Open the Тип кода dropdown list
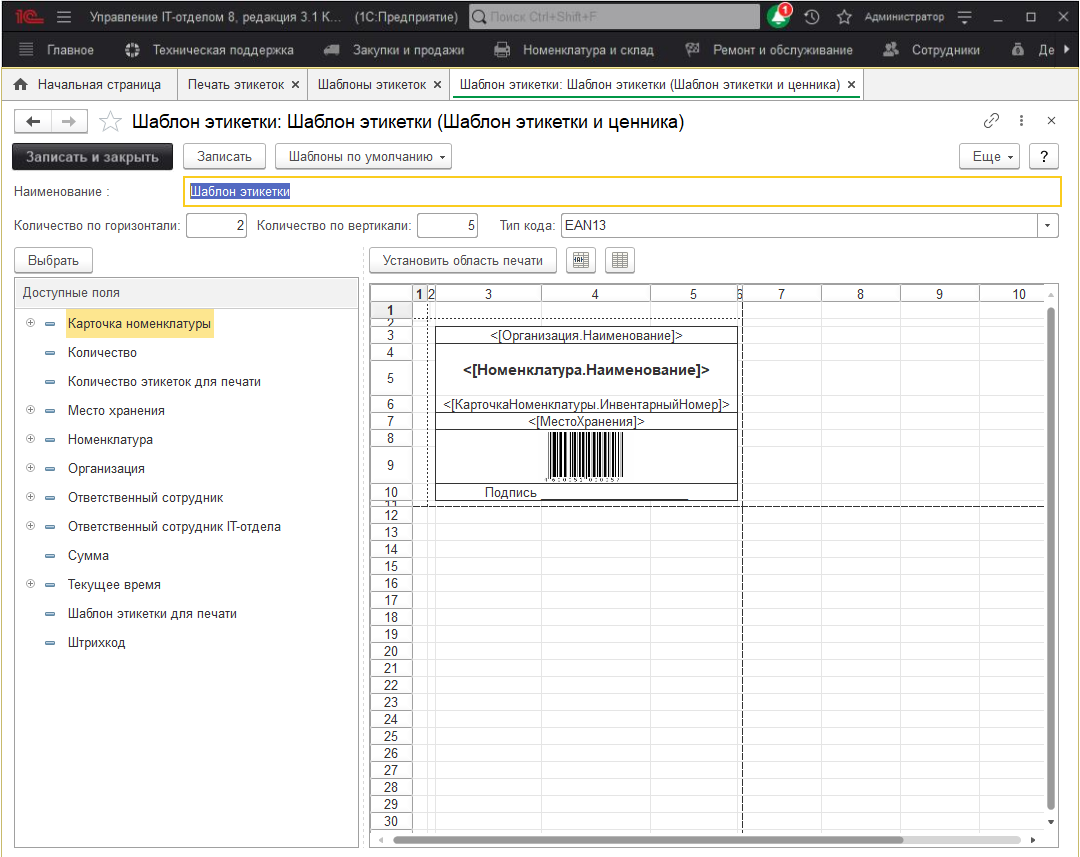Viewport: 1080px width, 857px height. pyautogui.click(x=1048, y=226)
